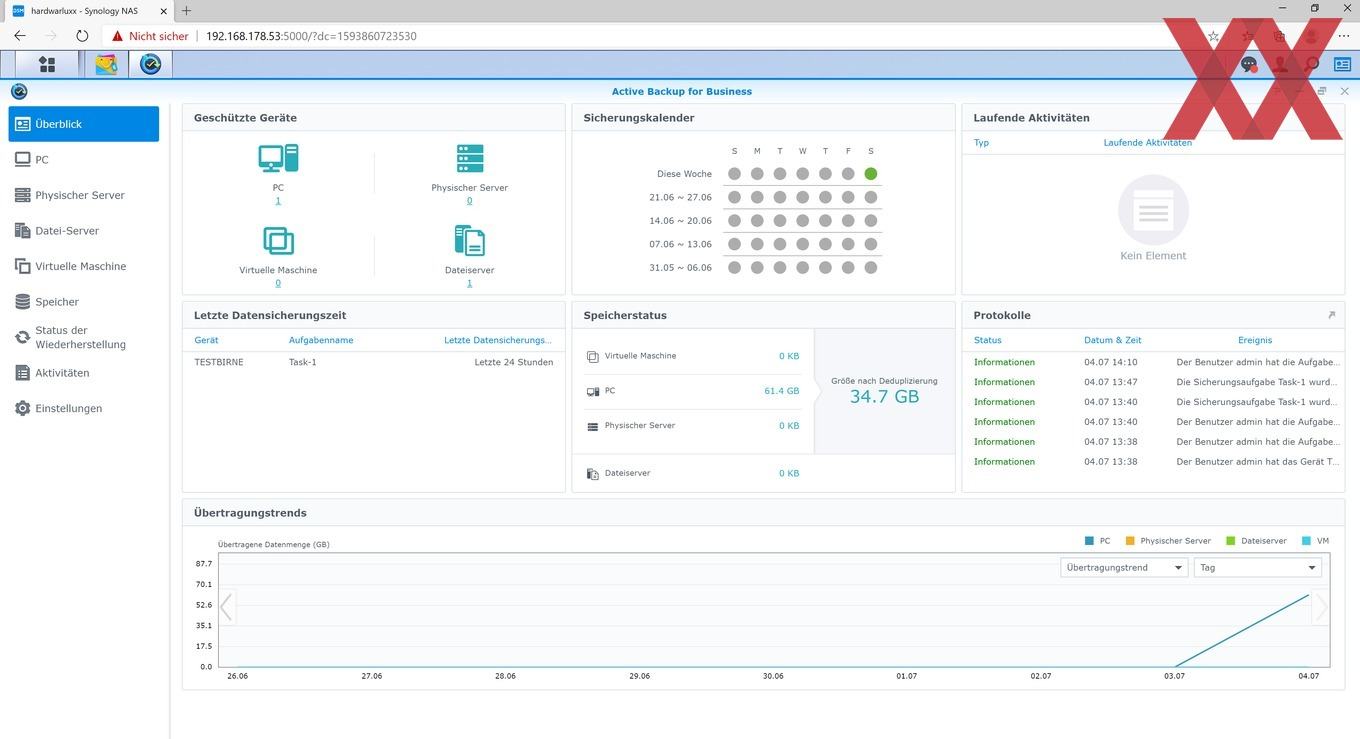Screen dimensions: 1360x739
Task: Click the Dateiserver icon in Geschützte Geräte
Action: click(x=470, y=241)
